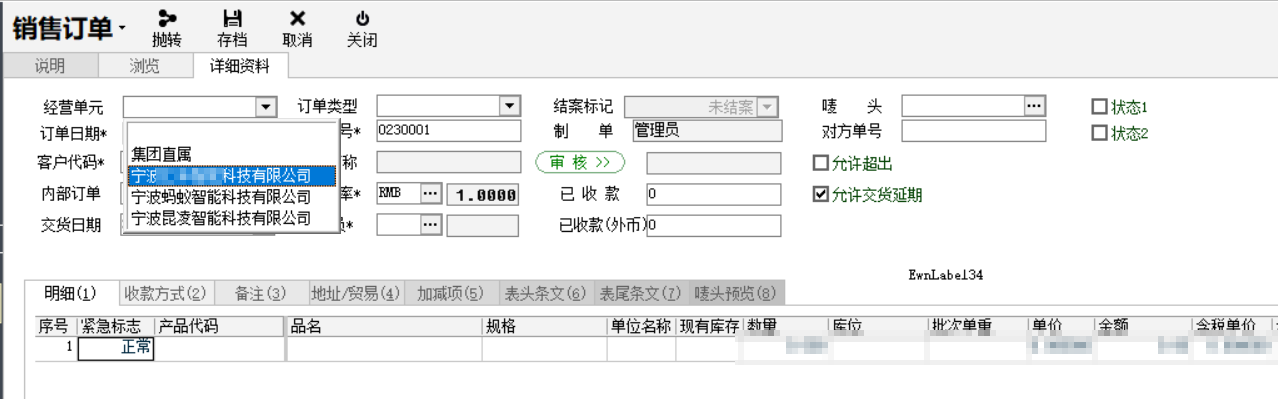Select the 详细资料 tab
The height and width of the screenshot is (399, 1278).
[x=239, y=66]
